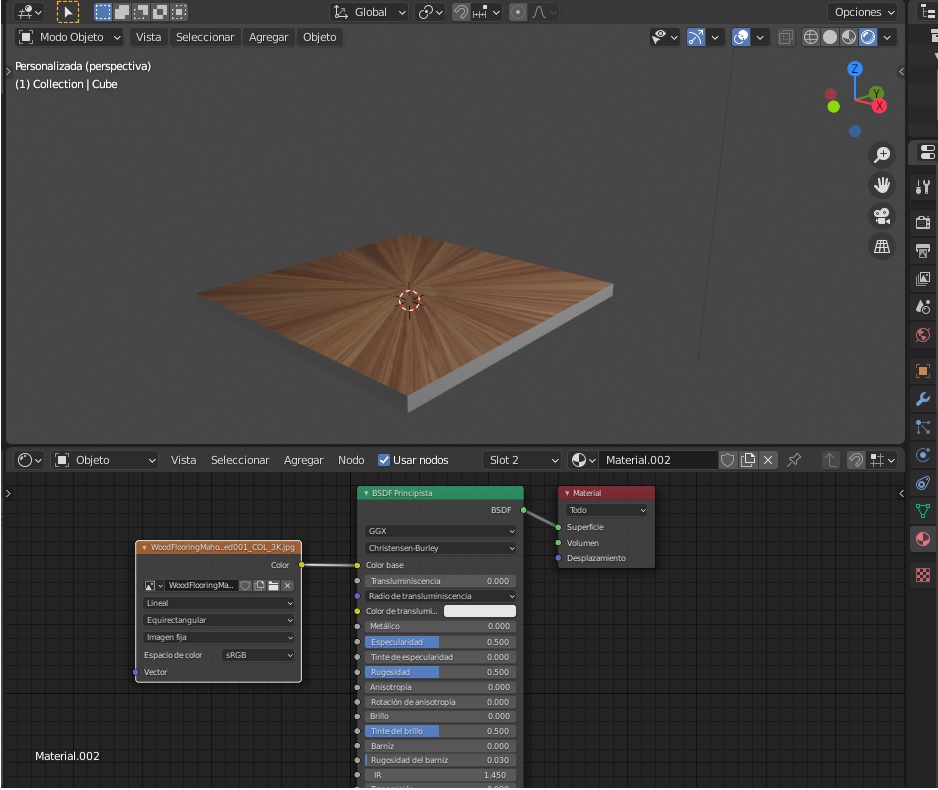Toggle the node editor pin icon

794,460
